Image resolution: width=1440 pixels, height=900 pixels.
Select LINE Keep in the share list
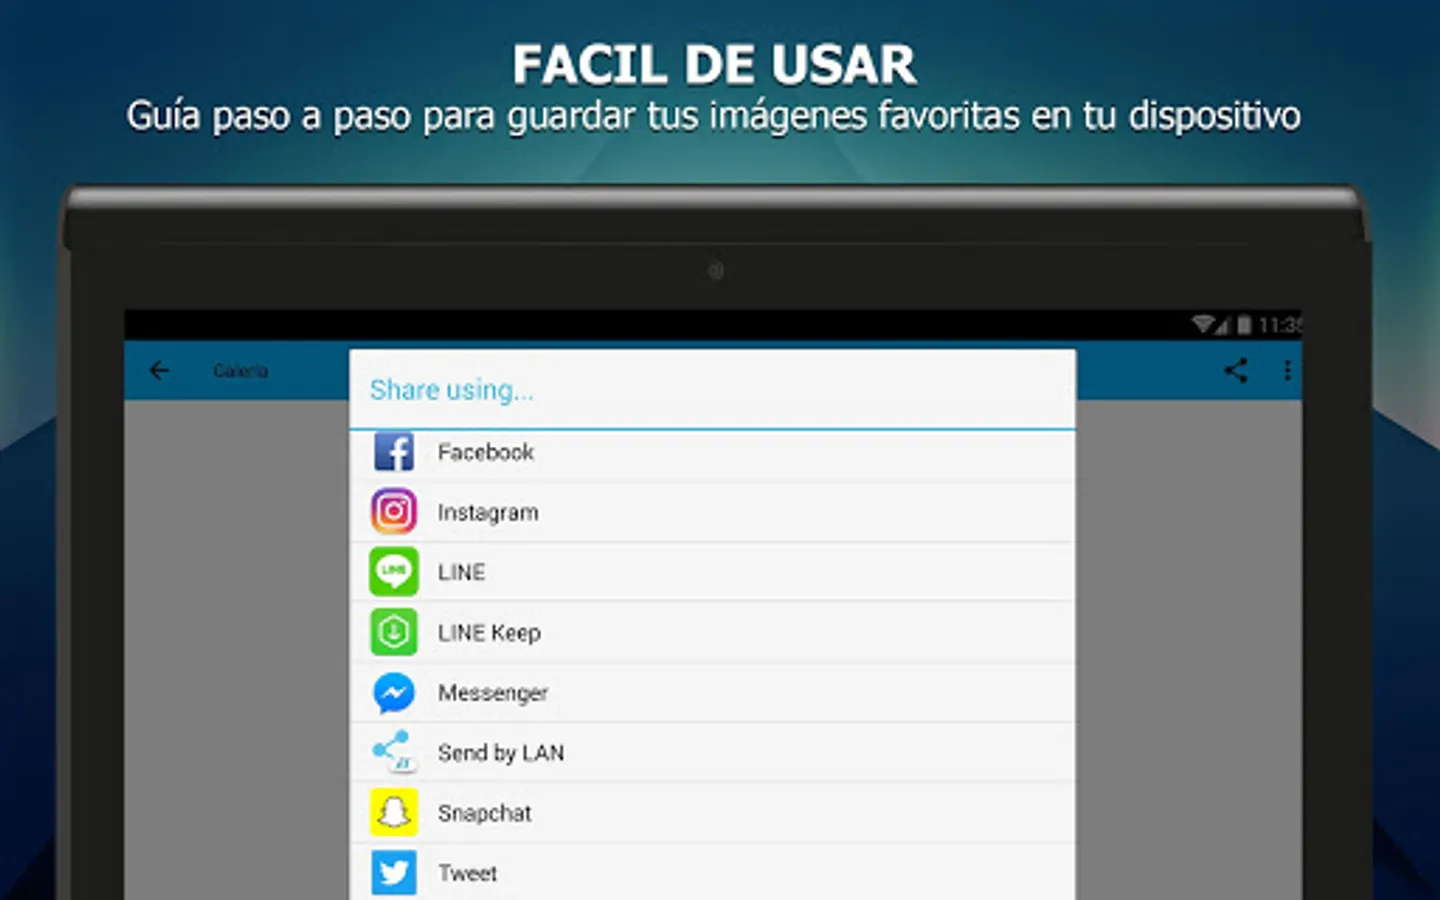coord(713,633)
